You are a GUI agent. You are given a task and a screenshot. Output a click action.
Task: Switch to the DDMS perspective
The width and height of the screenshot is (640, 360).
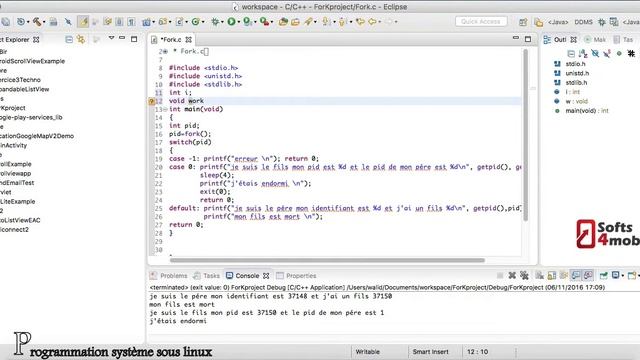coord(583,22)
